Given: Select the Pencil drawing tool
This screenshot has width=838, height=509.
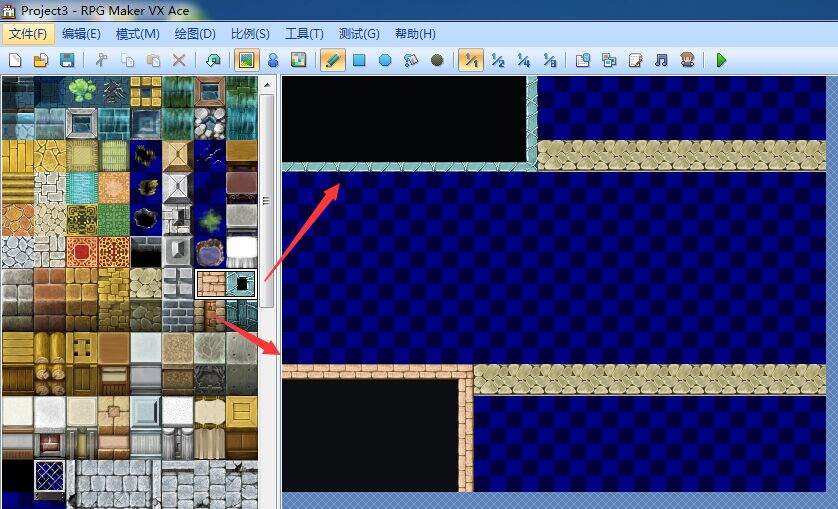Looking at the screenshot, I should coord(332,60).
